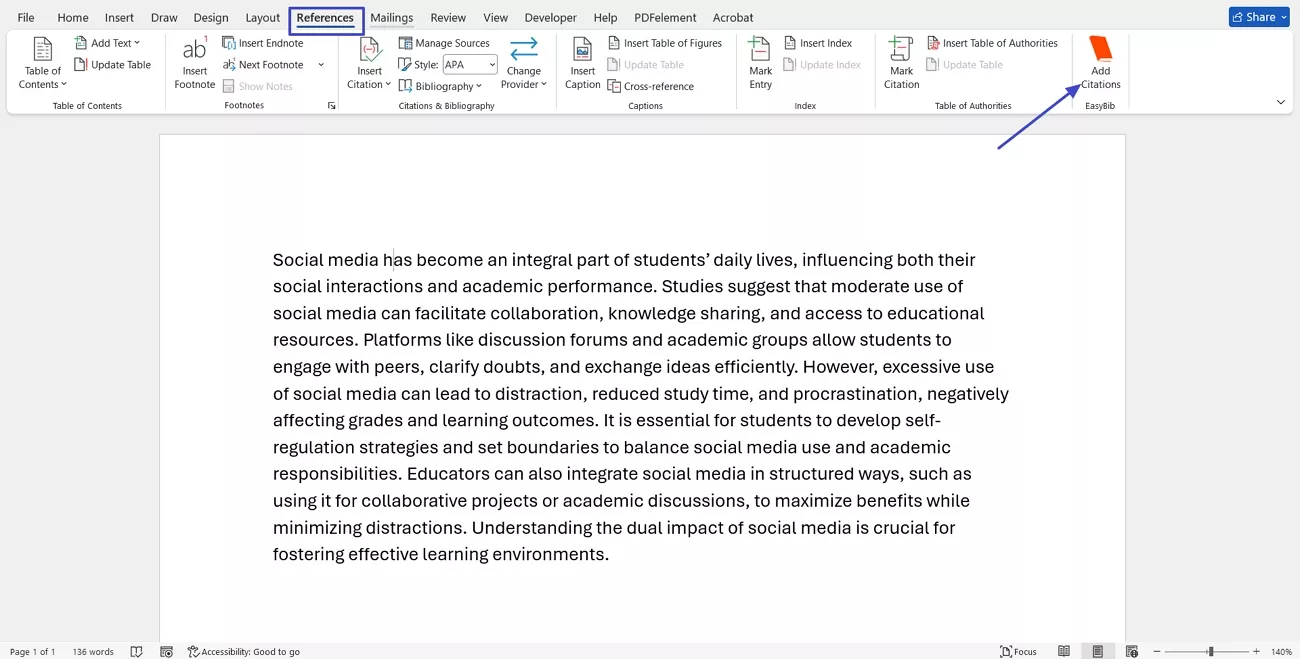Switch to the Mailings ribbon tab
Screen dimensions: 1300x659
(x=391, y=17)
